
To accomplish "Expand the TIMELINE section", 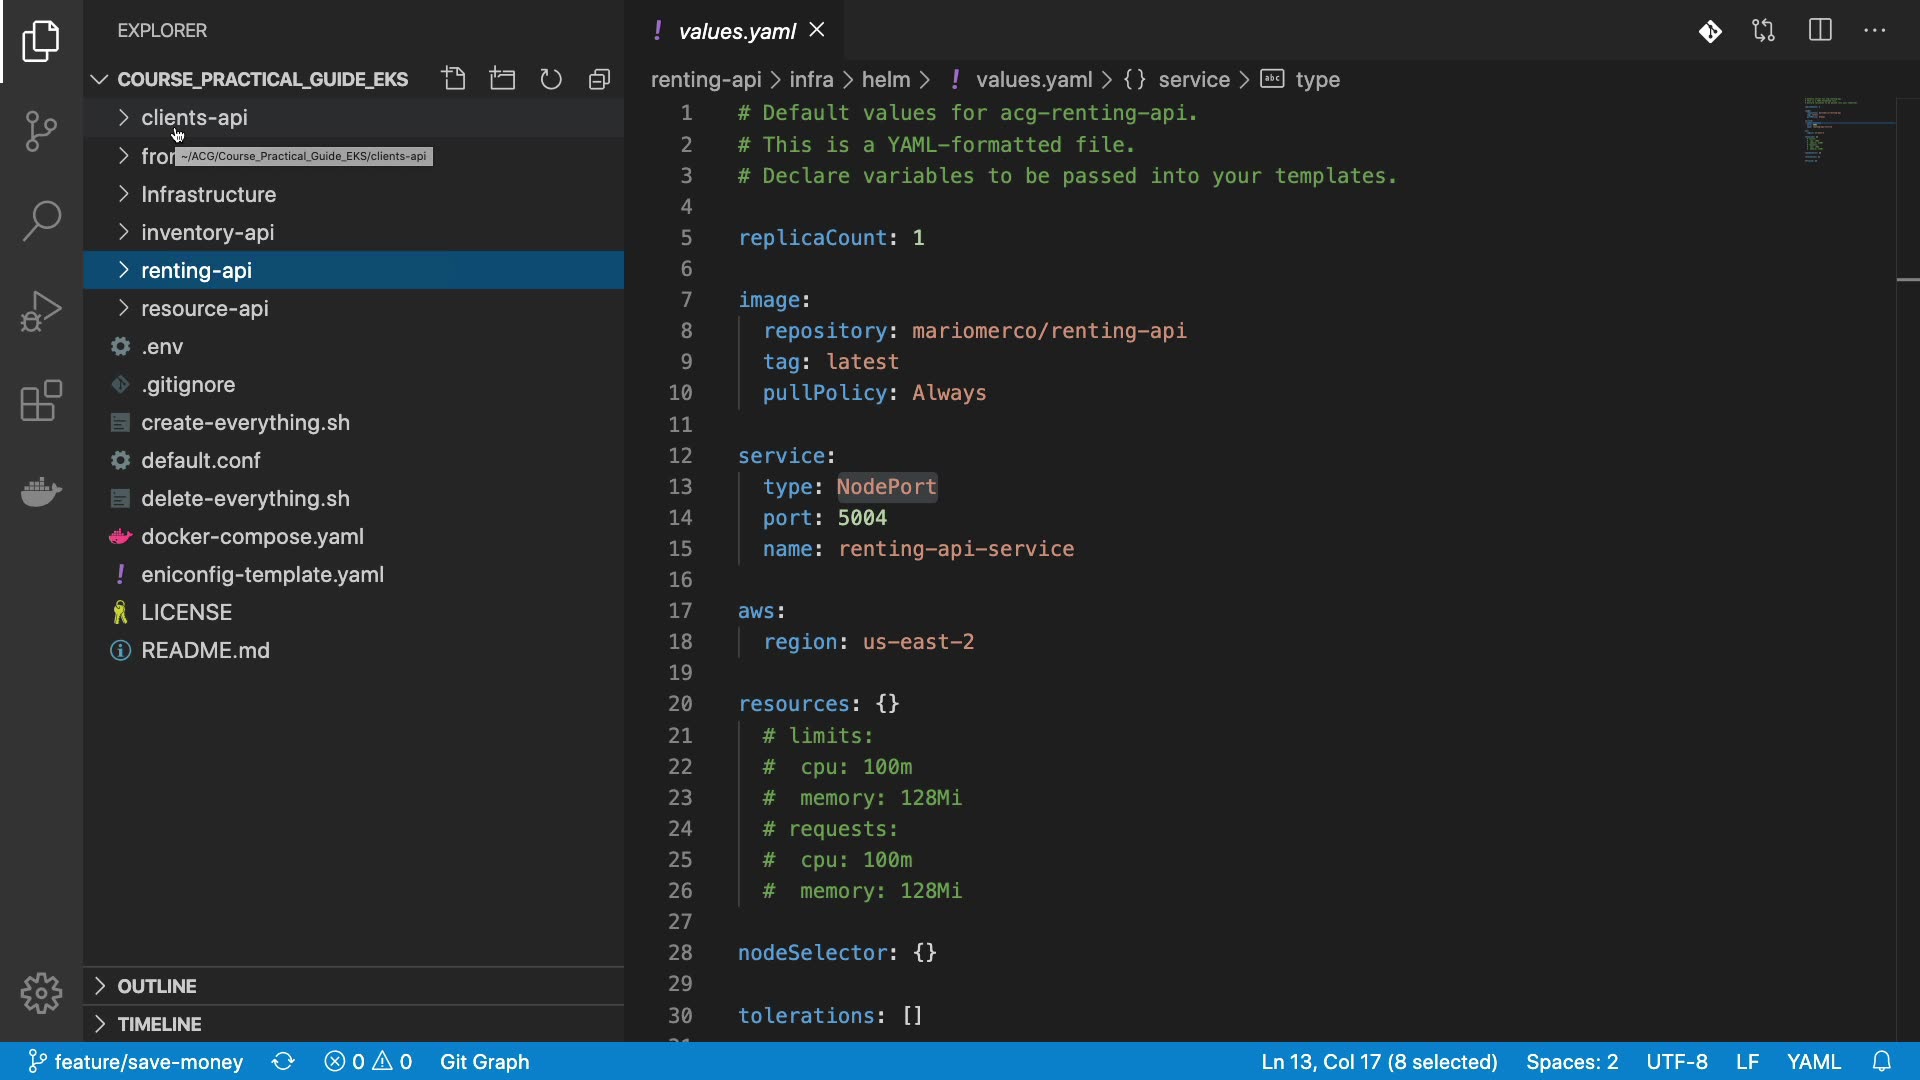I will tap(158, 1024).
